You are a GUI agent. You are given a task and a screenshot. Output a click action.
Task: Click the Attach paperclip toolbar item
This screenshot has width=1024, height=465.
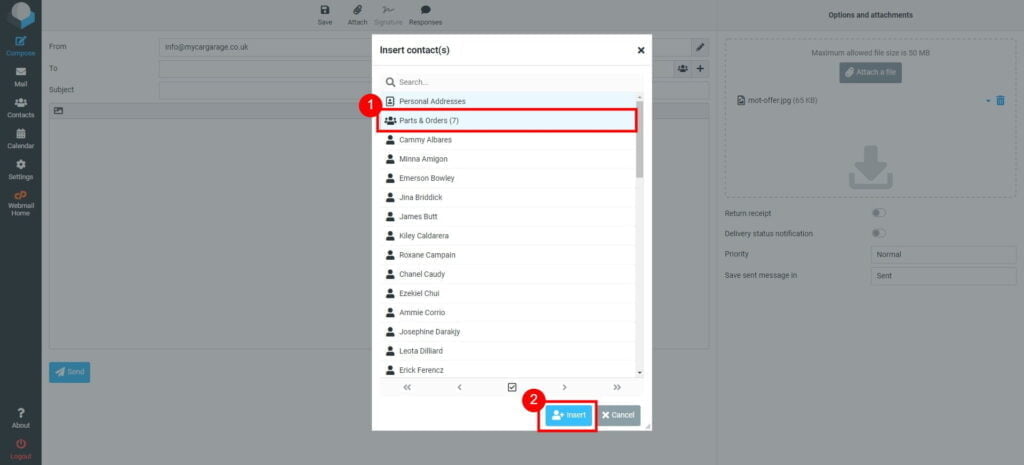357,15
